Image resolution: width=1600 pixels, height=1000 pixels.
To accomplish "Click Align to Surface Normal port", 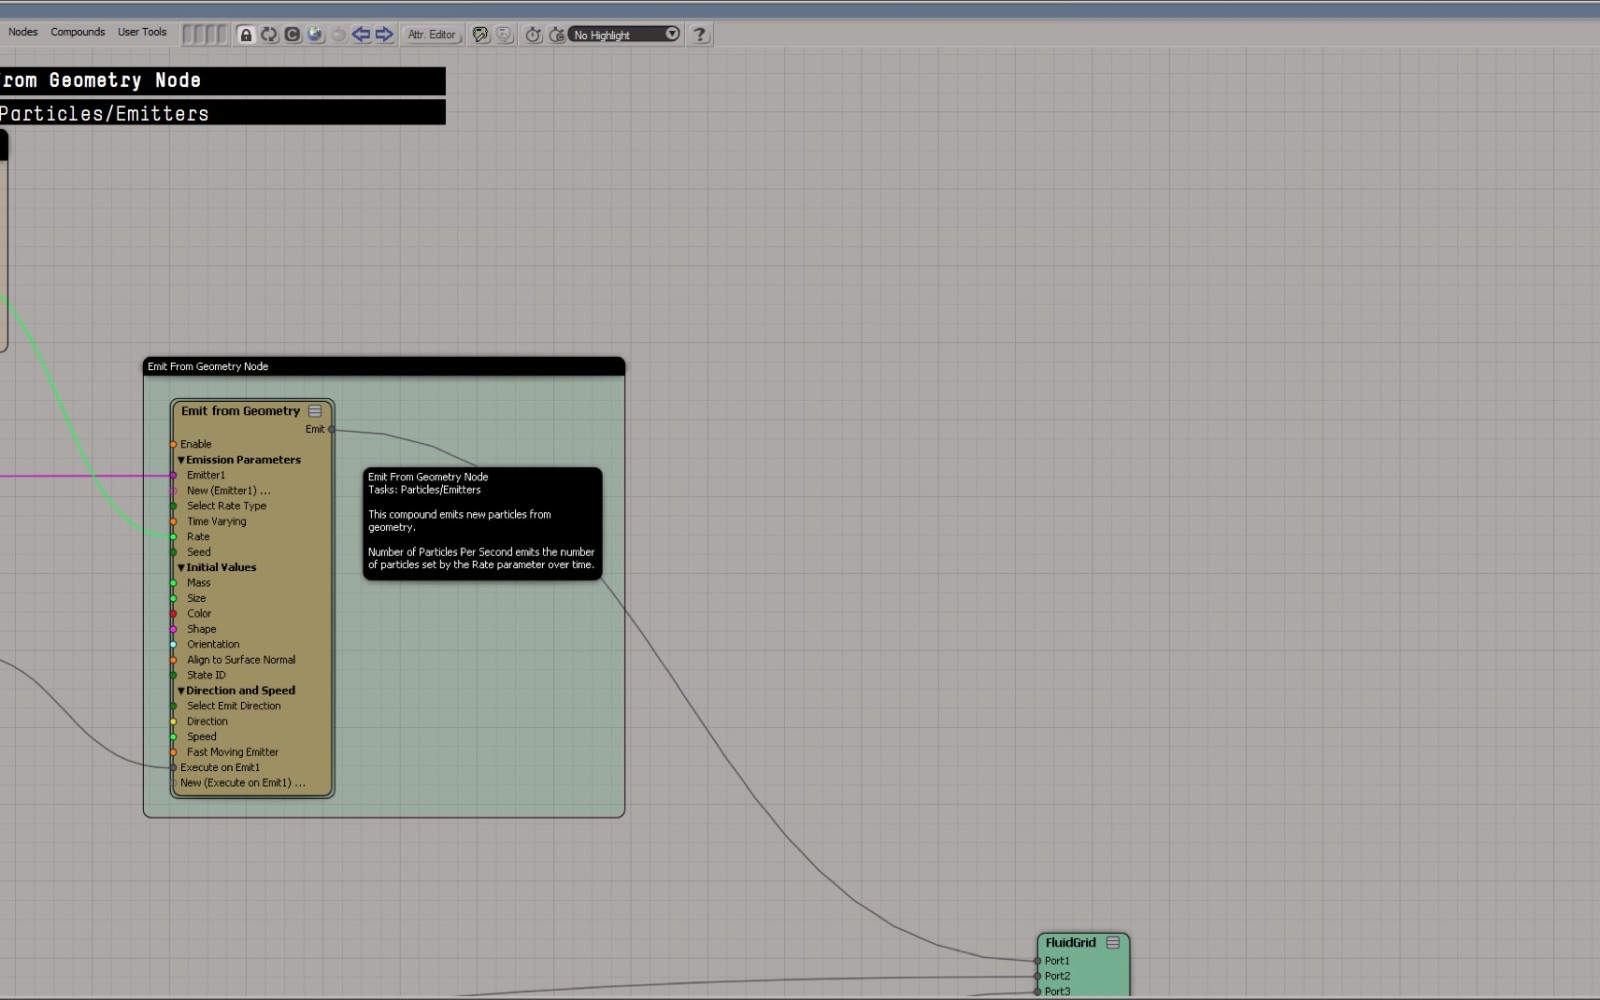I will [x=173, y=660].
